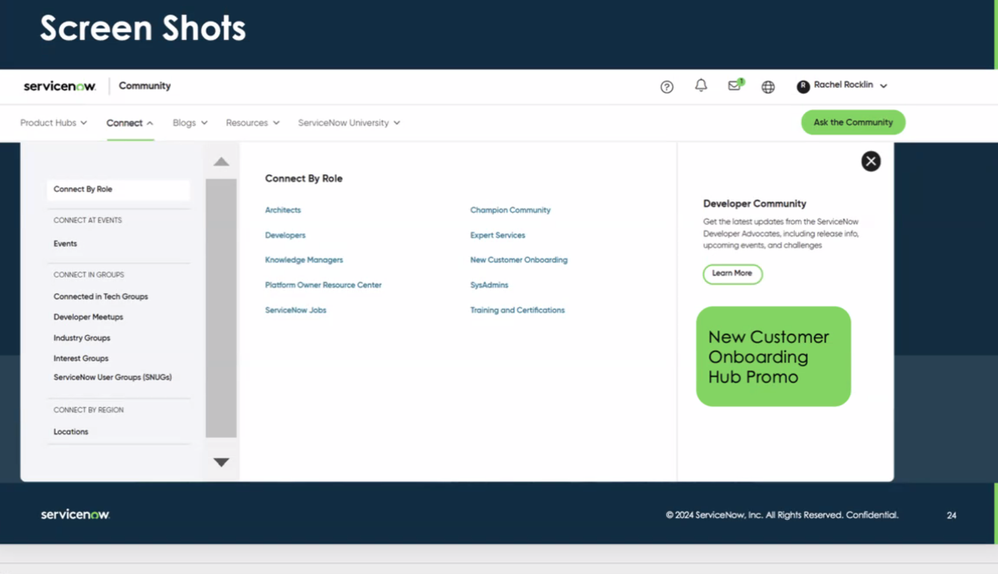Click the CONNECT AT EVENTS section label
Image resolution: width=998 pixels, height=574 pixels.
point(88,220)
